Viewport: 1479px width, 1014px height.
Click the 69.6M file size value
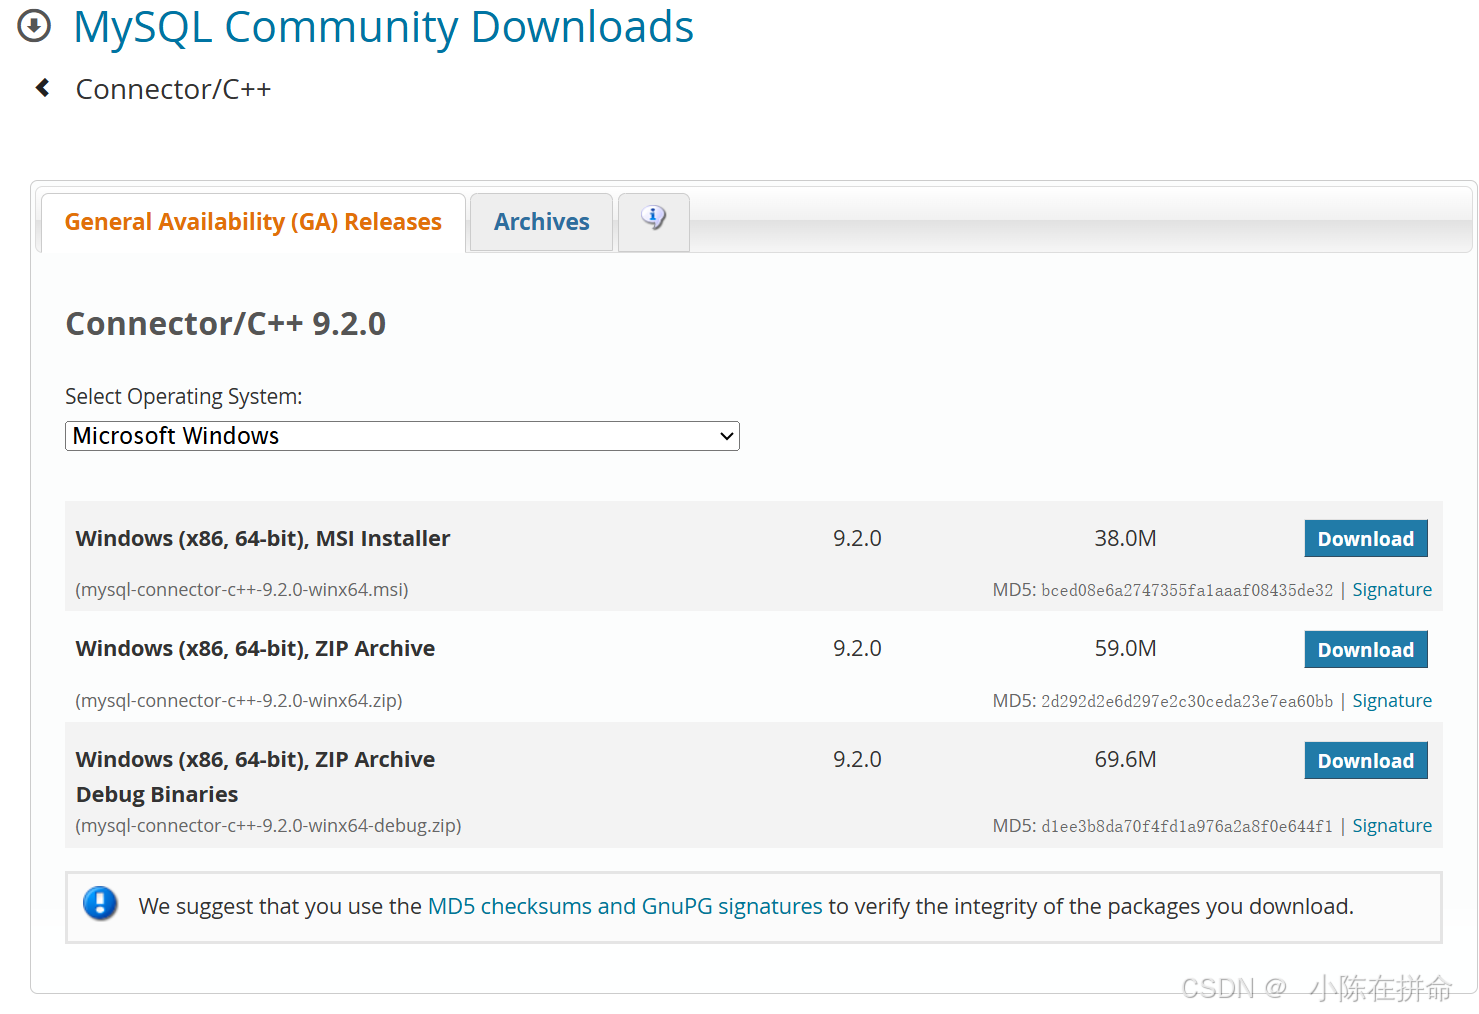tap(1125, 760)
